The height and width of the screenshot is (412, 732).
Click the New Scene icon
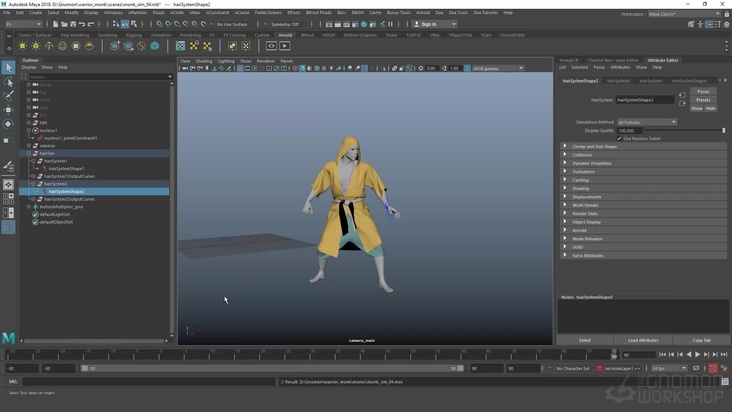pyautogui.click(x=56, y=24)
